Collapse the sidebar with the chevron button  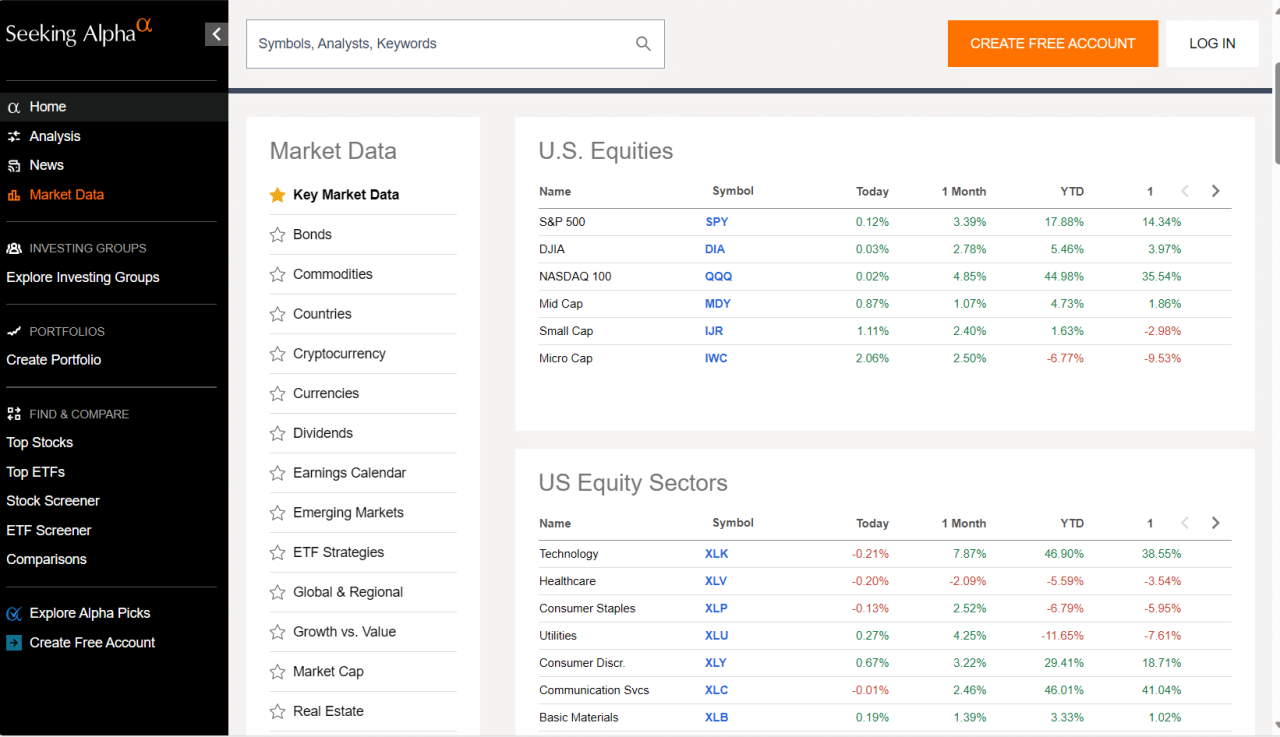pyautogui.click(x=216, y=34)
